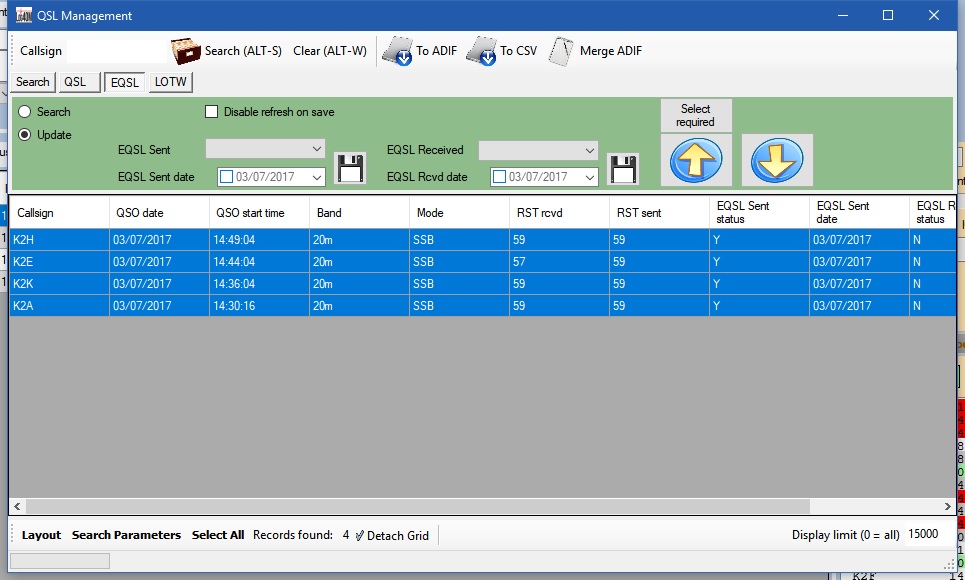Viewport: 965px width, 580px height.
Task: Sort by the RST rcvd column header
Action: click(x=559, y=212)
